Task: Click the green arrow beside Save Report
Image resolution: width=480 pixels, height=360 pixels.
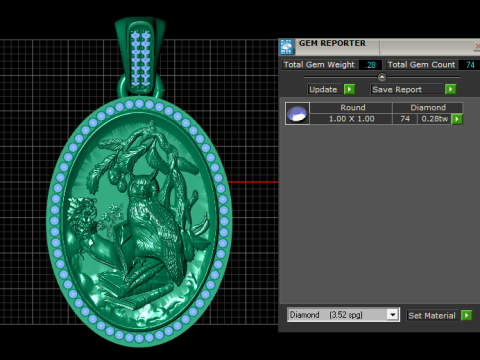Action: (x=450, y=89)
